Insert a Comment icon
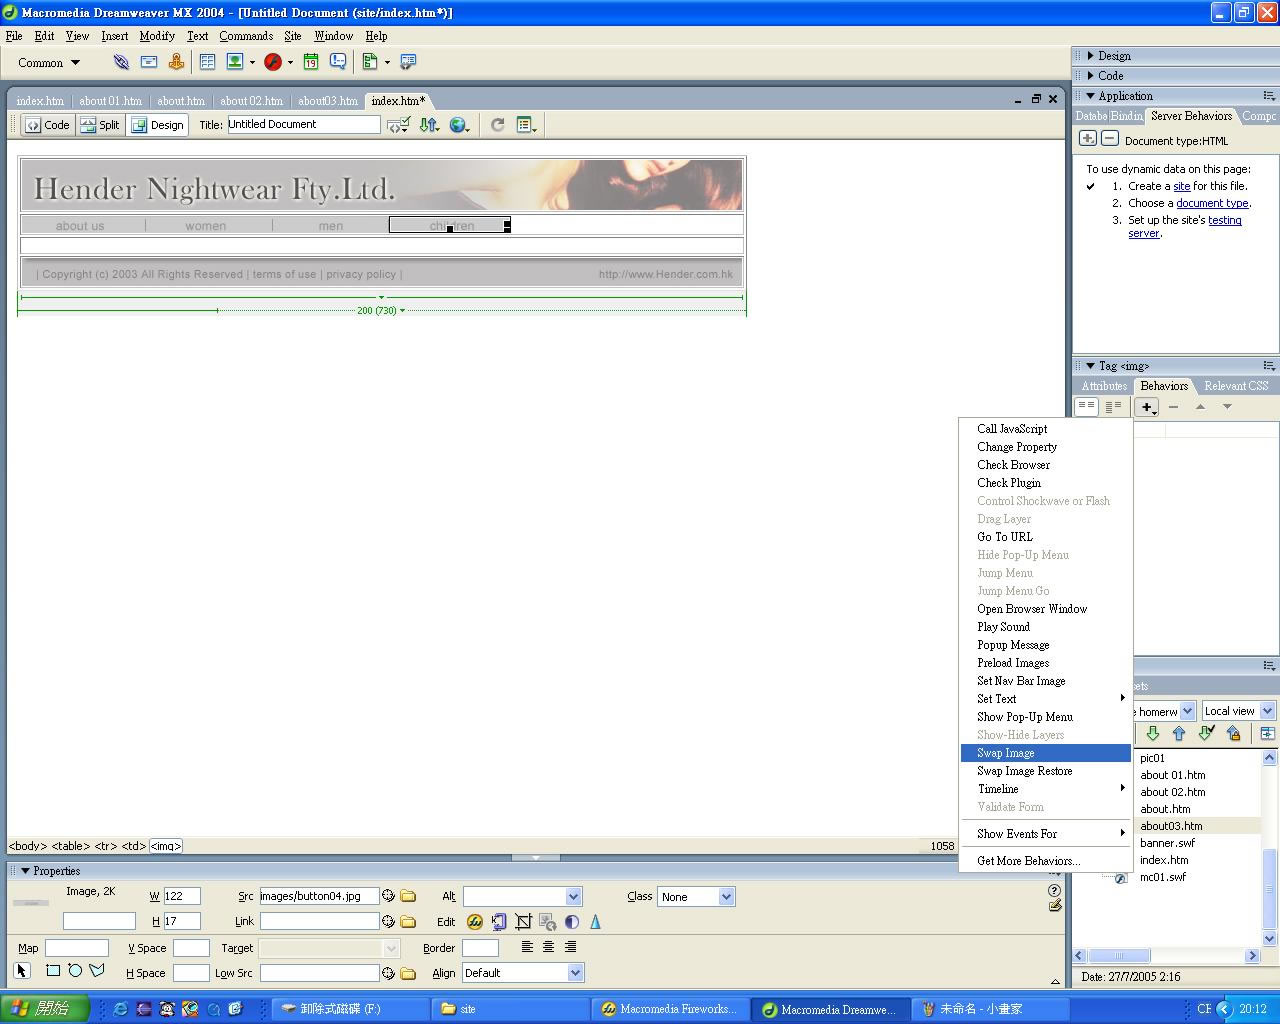 pyautogui.click(x=338, y=62)
